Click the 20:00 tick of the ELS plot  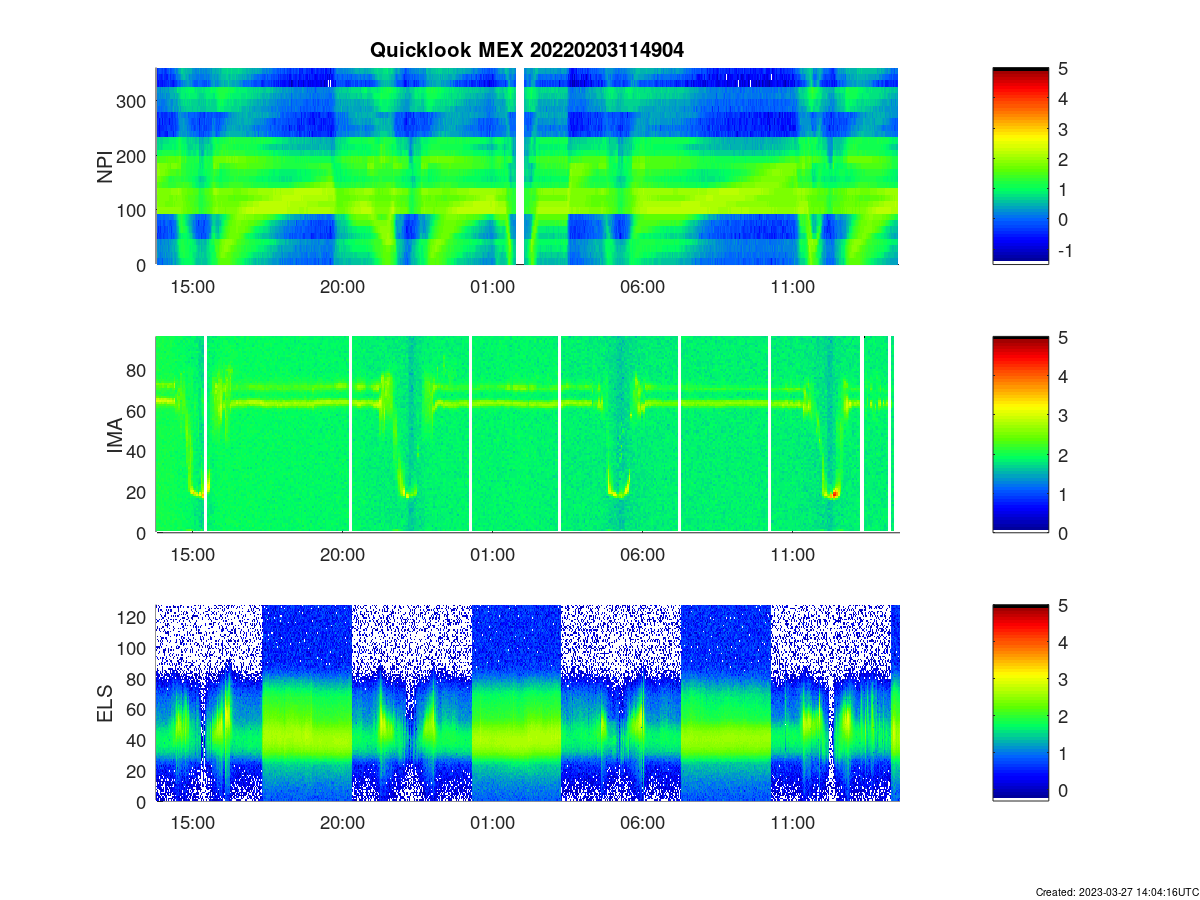pos(342,823)
